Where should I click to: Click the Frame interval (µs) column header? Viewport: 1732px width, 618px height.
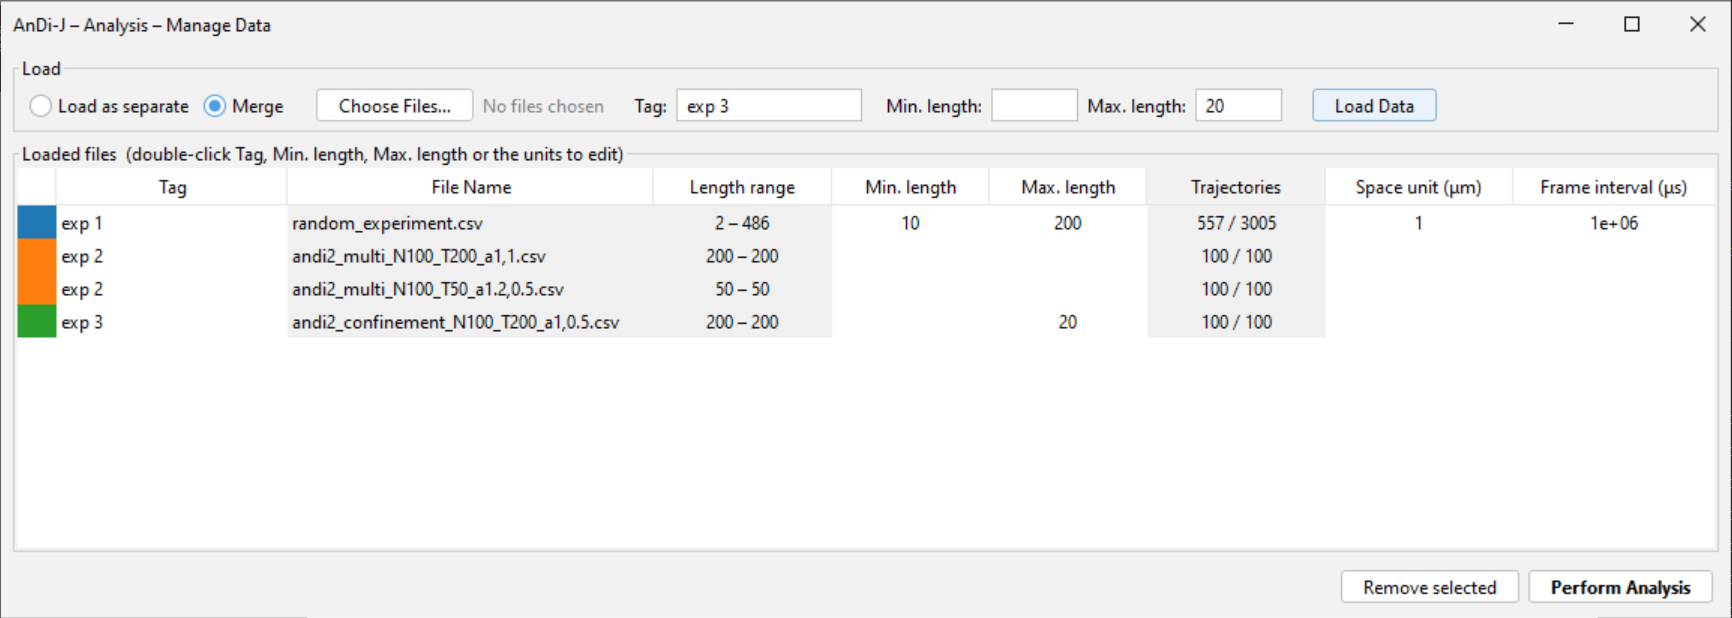(1613, 187)
